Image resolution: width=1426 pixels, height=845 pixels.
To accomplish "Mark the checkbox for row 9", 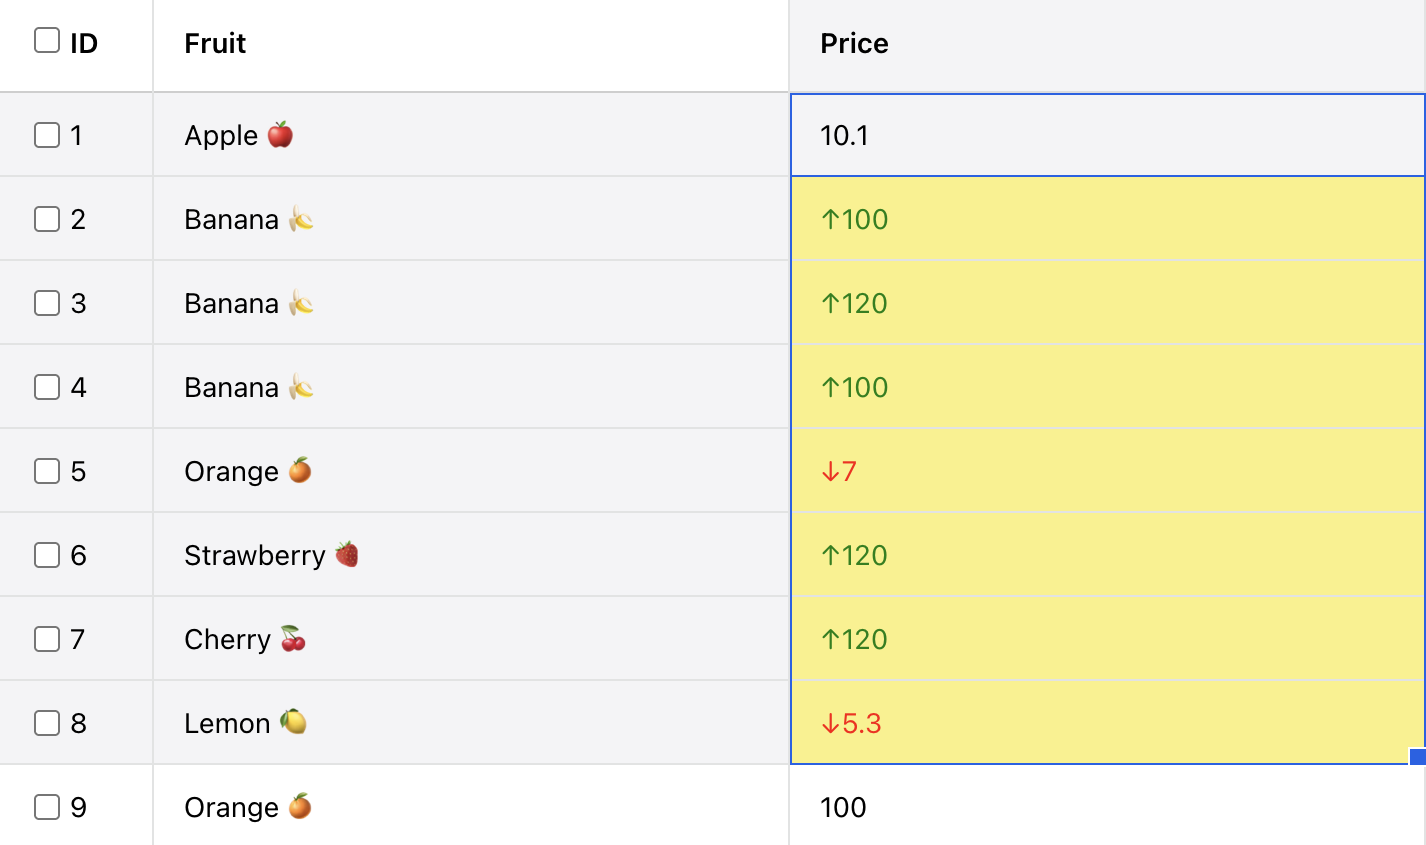I will tap(47, 807).
